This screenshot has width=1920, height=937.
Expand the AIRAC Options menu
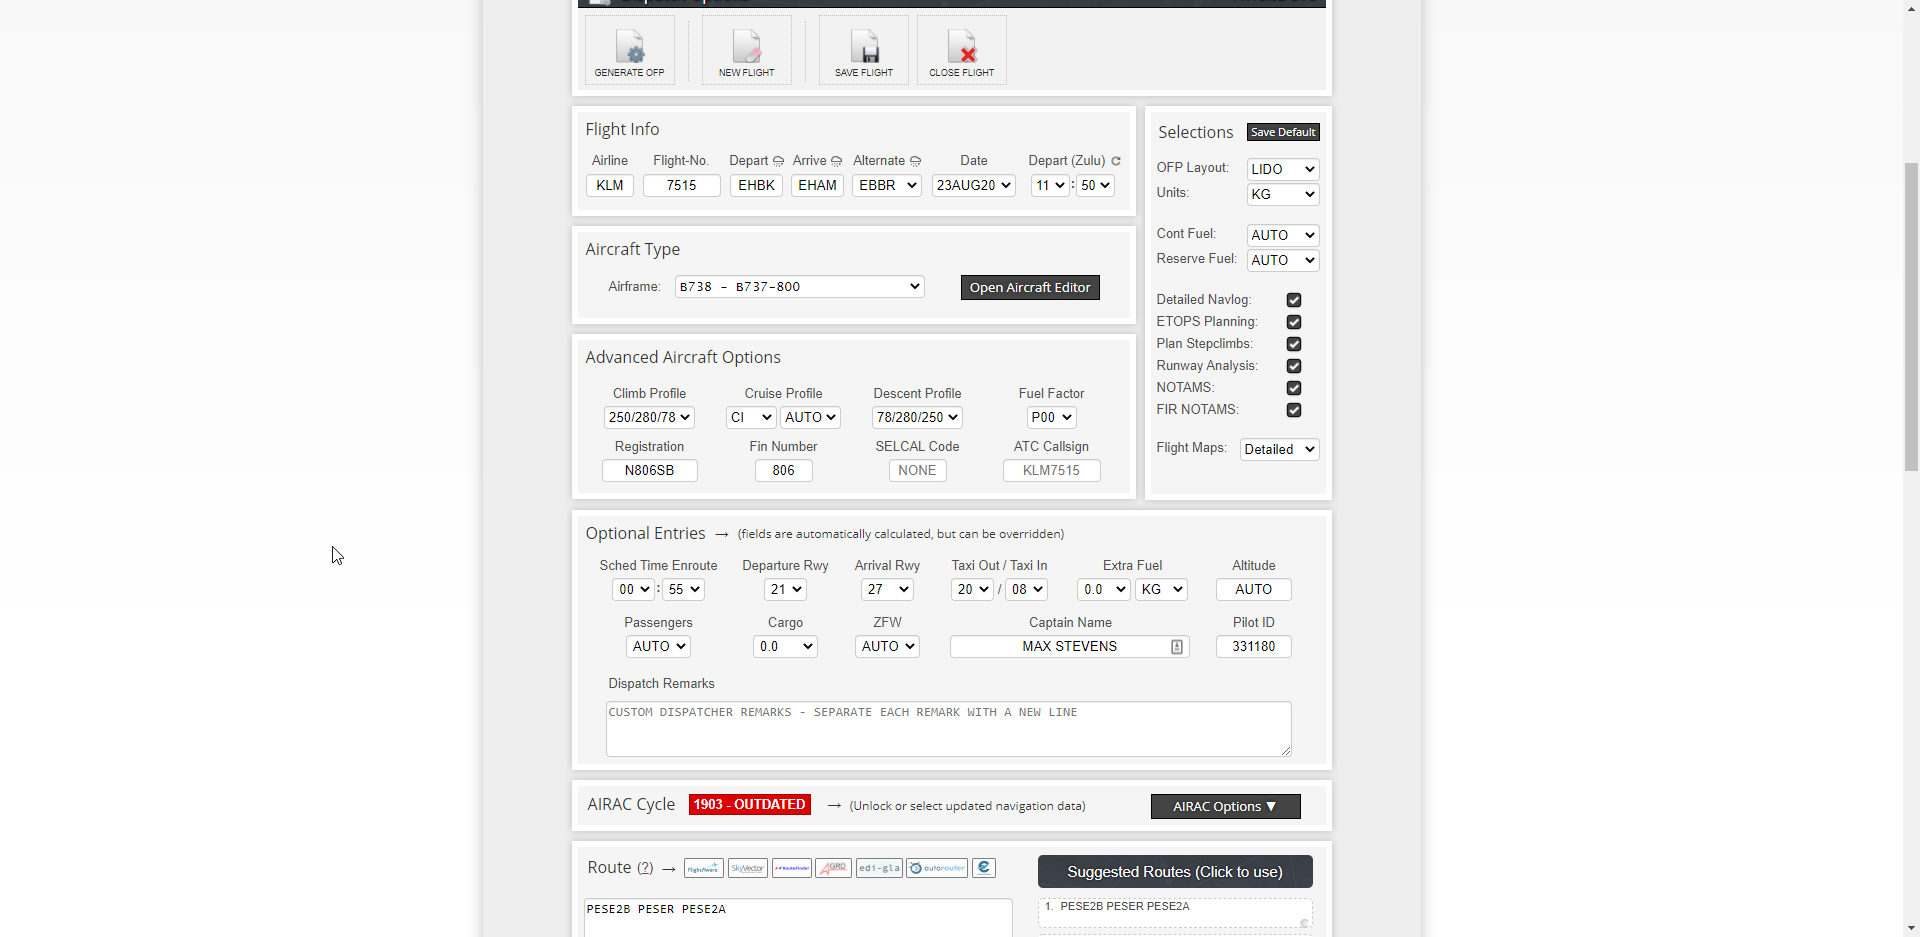click(1225, 806)
